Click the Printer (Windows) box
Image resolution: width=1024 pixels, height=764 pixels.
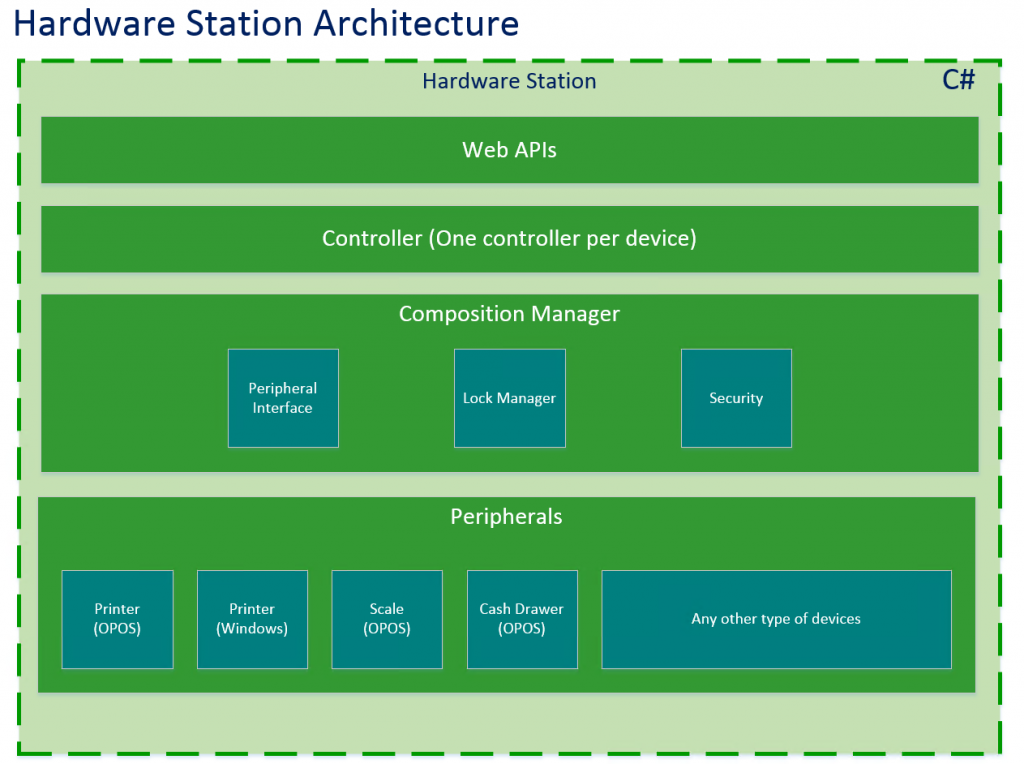(252, 619)
